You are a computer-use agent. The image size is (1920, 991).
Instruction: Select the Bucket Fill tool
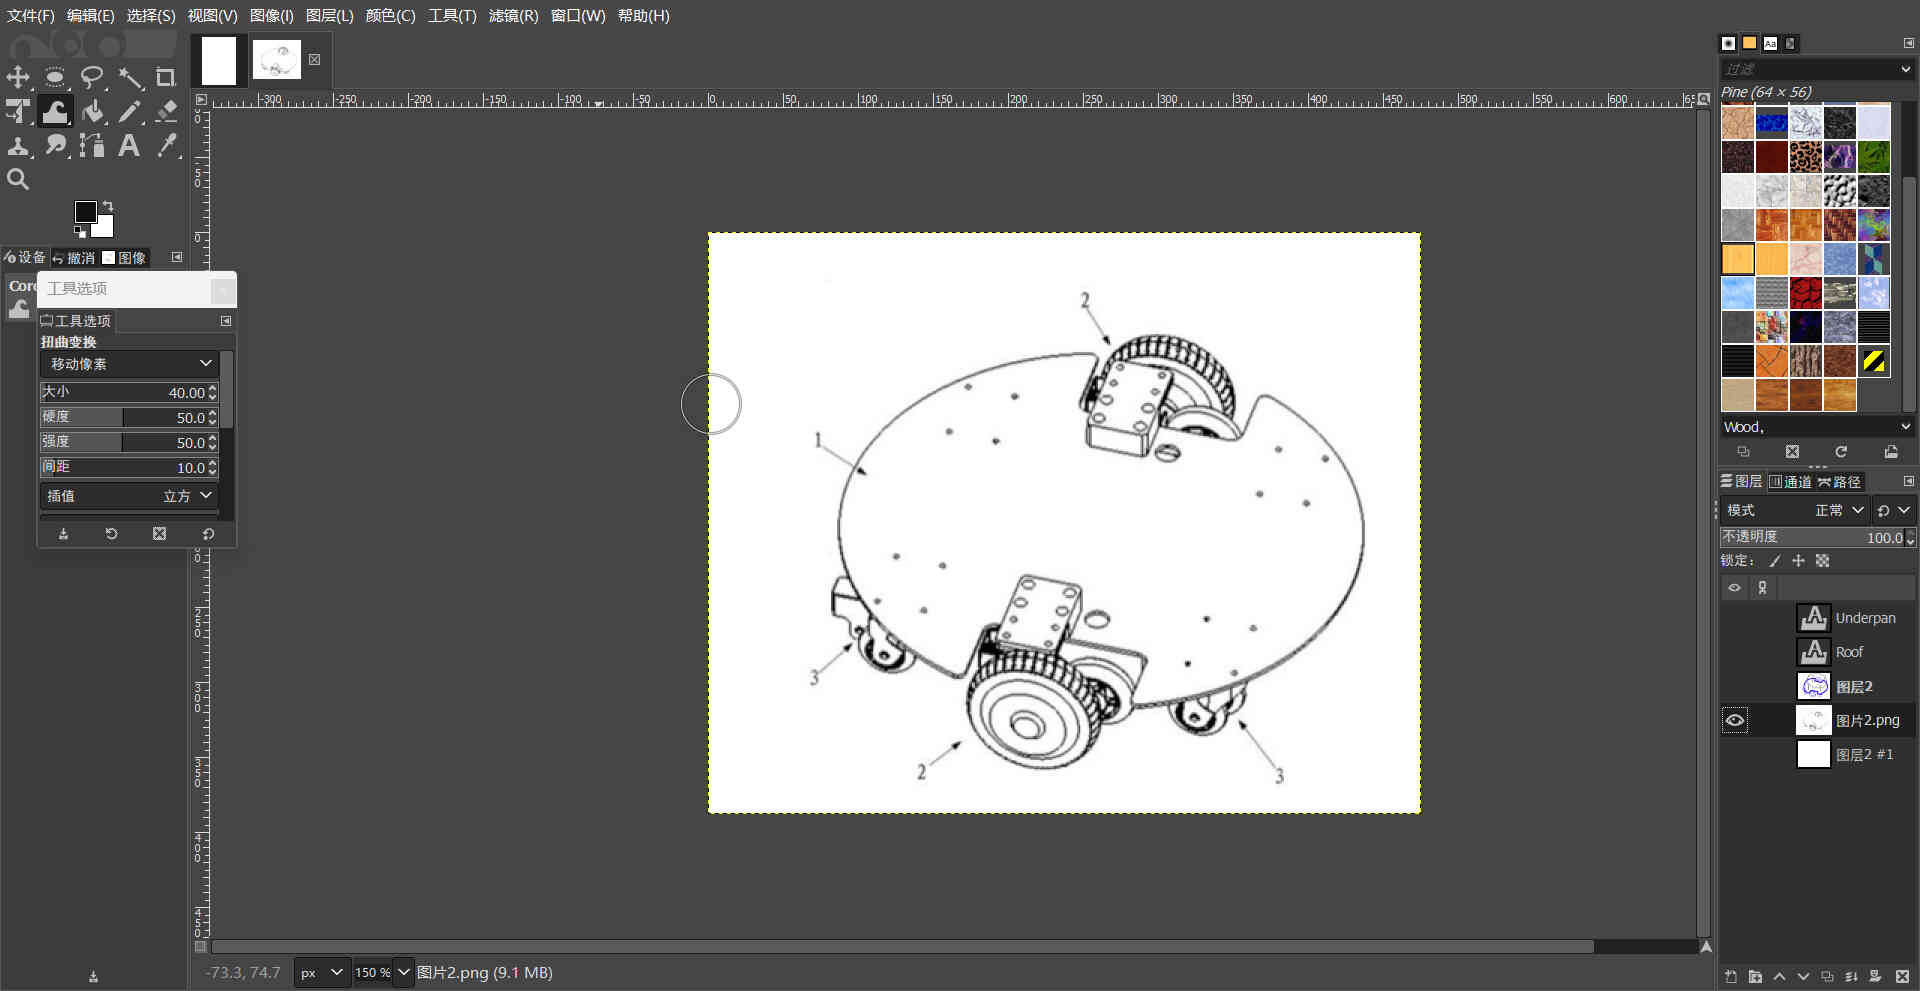point(92,111)
